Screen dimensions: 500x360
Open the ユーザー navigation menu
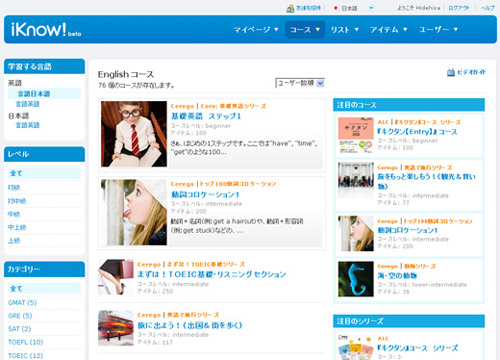(438, 29)
